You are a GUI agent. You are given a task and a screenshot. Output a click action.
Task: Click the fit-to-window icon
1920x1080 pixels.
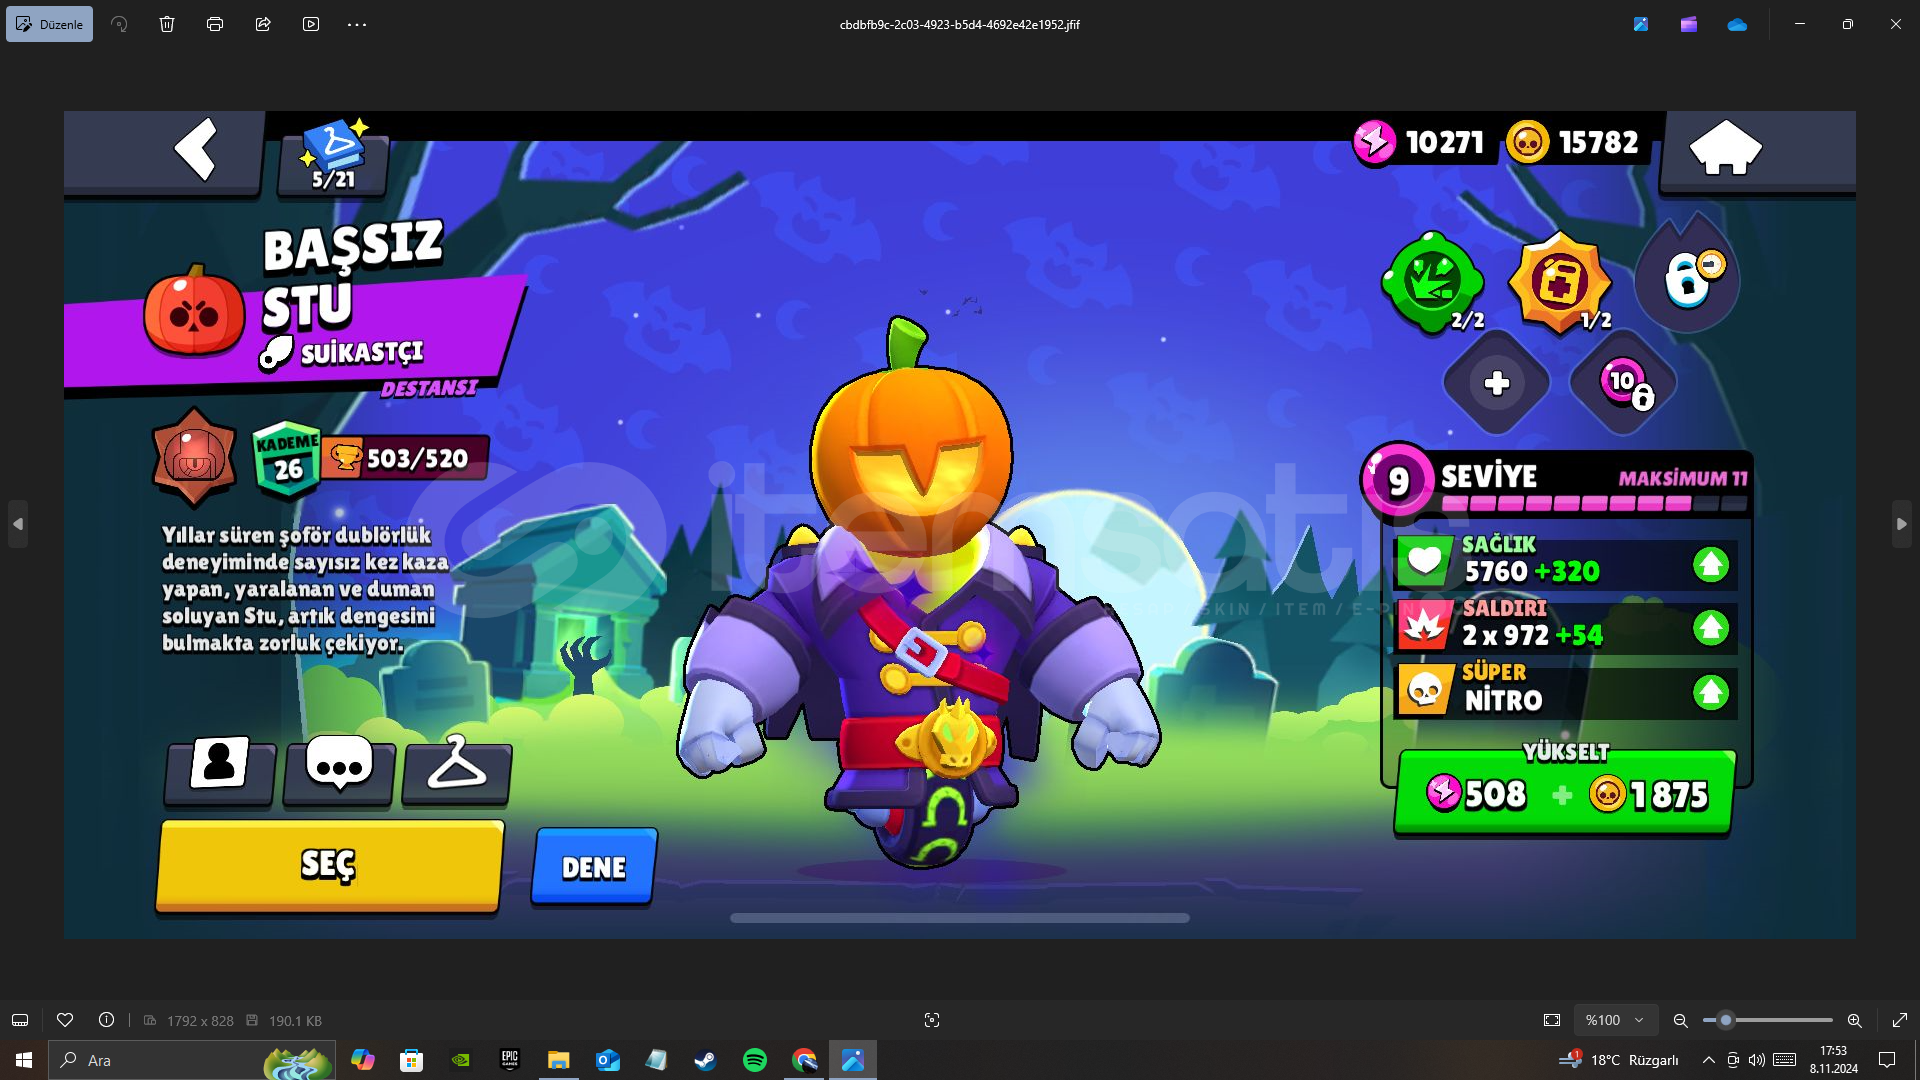coord(1552,1020)
